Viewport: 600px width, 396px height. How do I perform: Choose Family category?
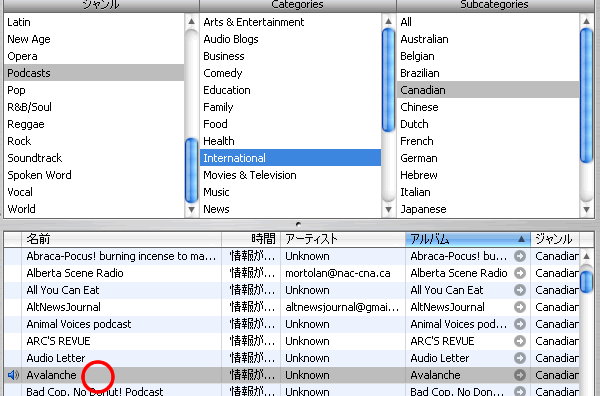291,107
